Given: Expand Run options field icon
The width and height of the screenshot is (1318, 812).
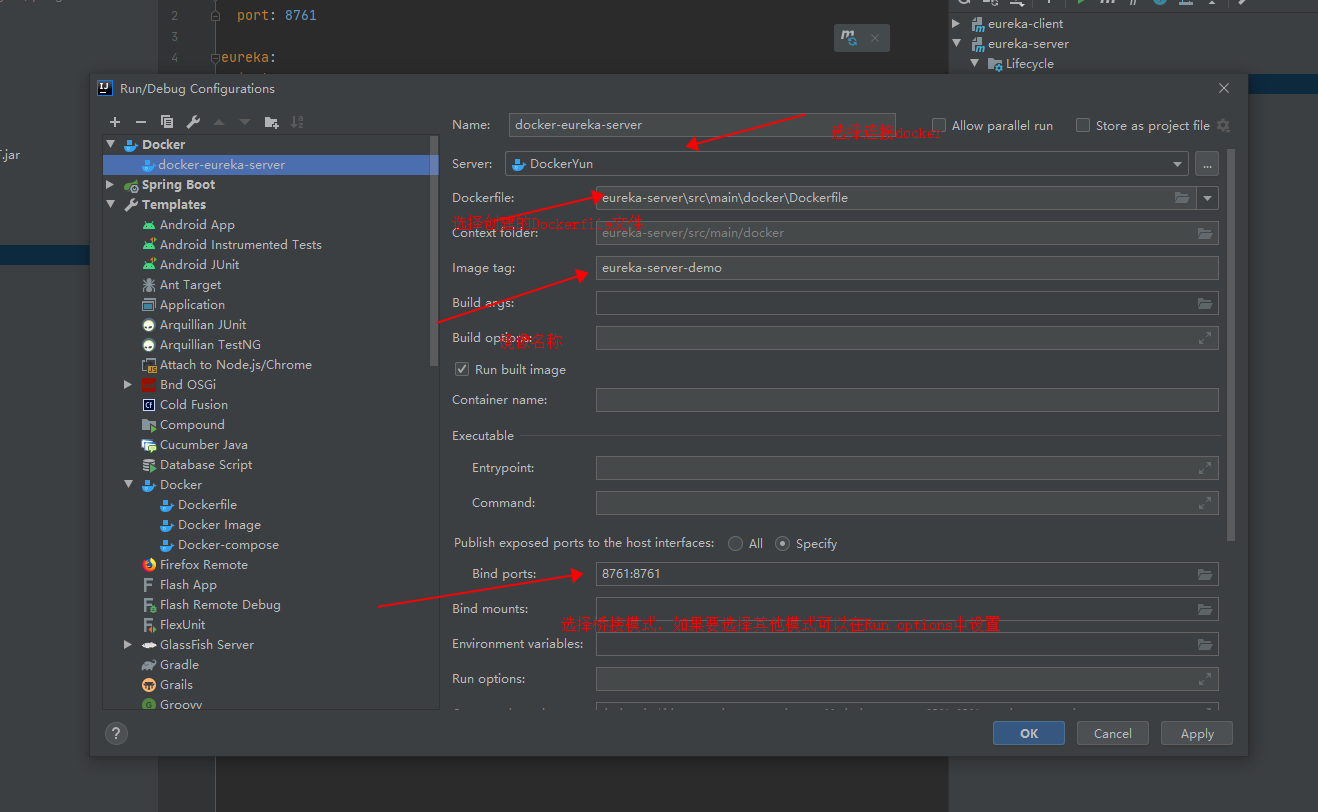Looking at the screenshot, I should click(1205, 679).
